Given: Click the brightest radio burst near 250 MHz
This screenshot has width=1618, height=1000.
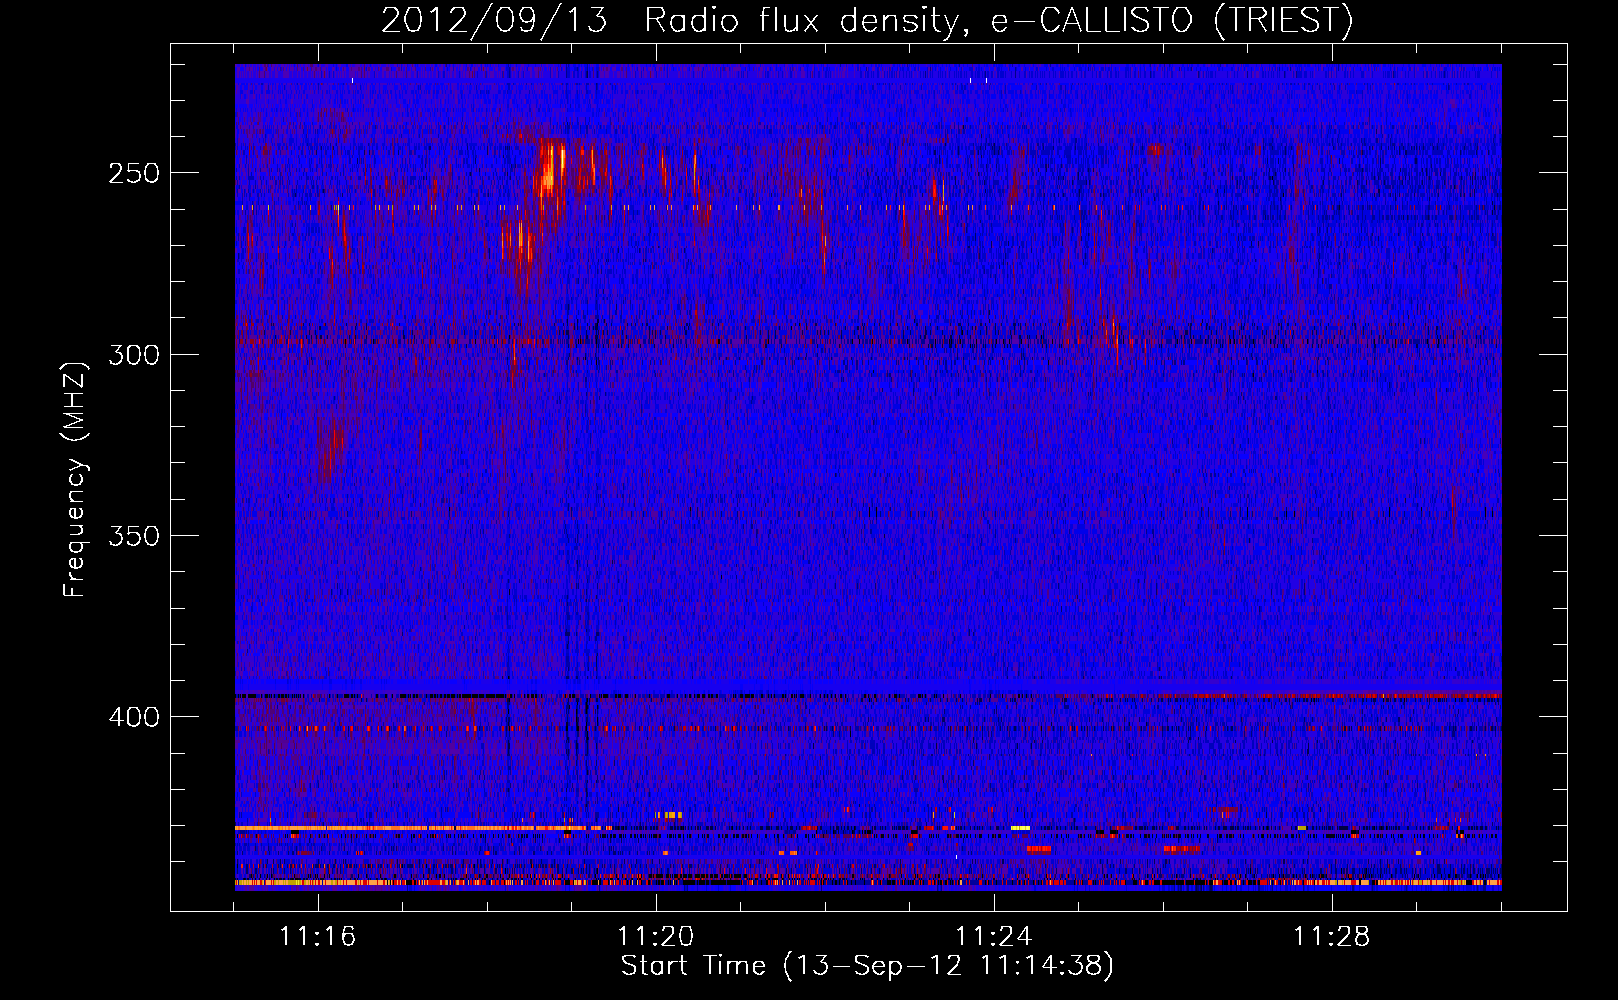Looking at the screenshot, I should [549, 173].
